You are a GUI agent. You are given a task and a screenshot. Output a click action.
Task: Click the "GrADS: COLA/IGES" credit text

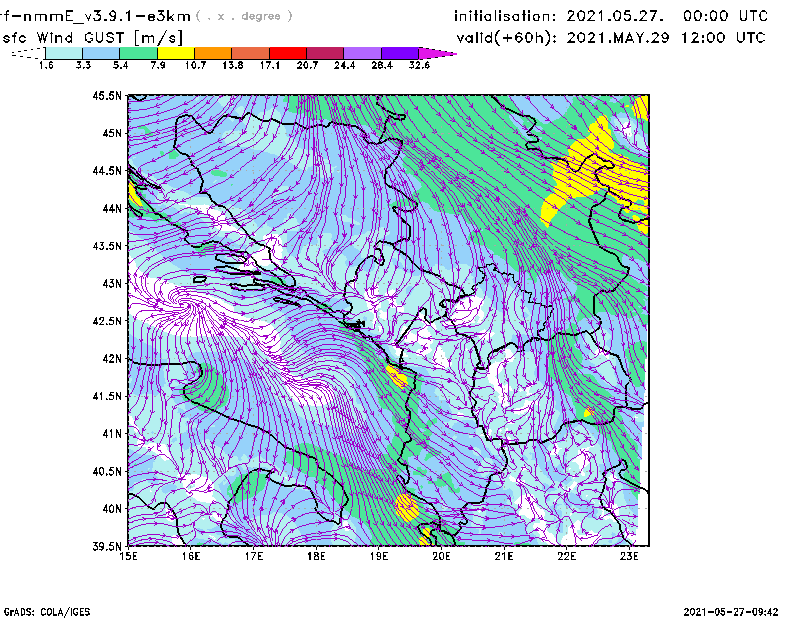point(47,612)
